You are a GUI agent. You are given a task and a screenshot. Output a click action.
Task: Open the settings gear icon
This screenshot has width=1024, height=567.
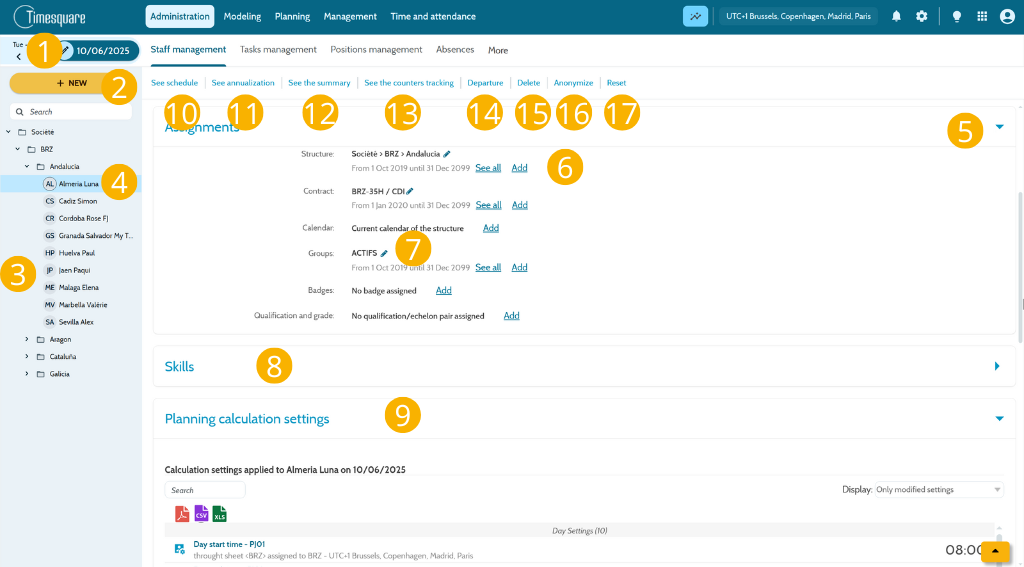click(921, 16)
